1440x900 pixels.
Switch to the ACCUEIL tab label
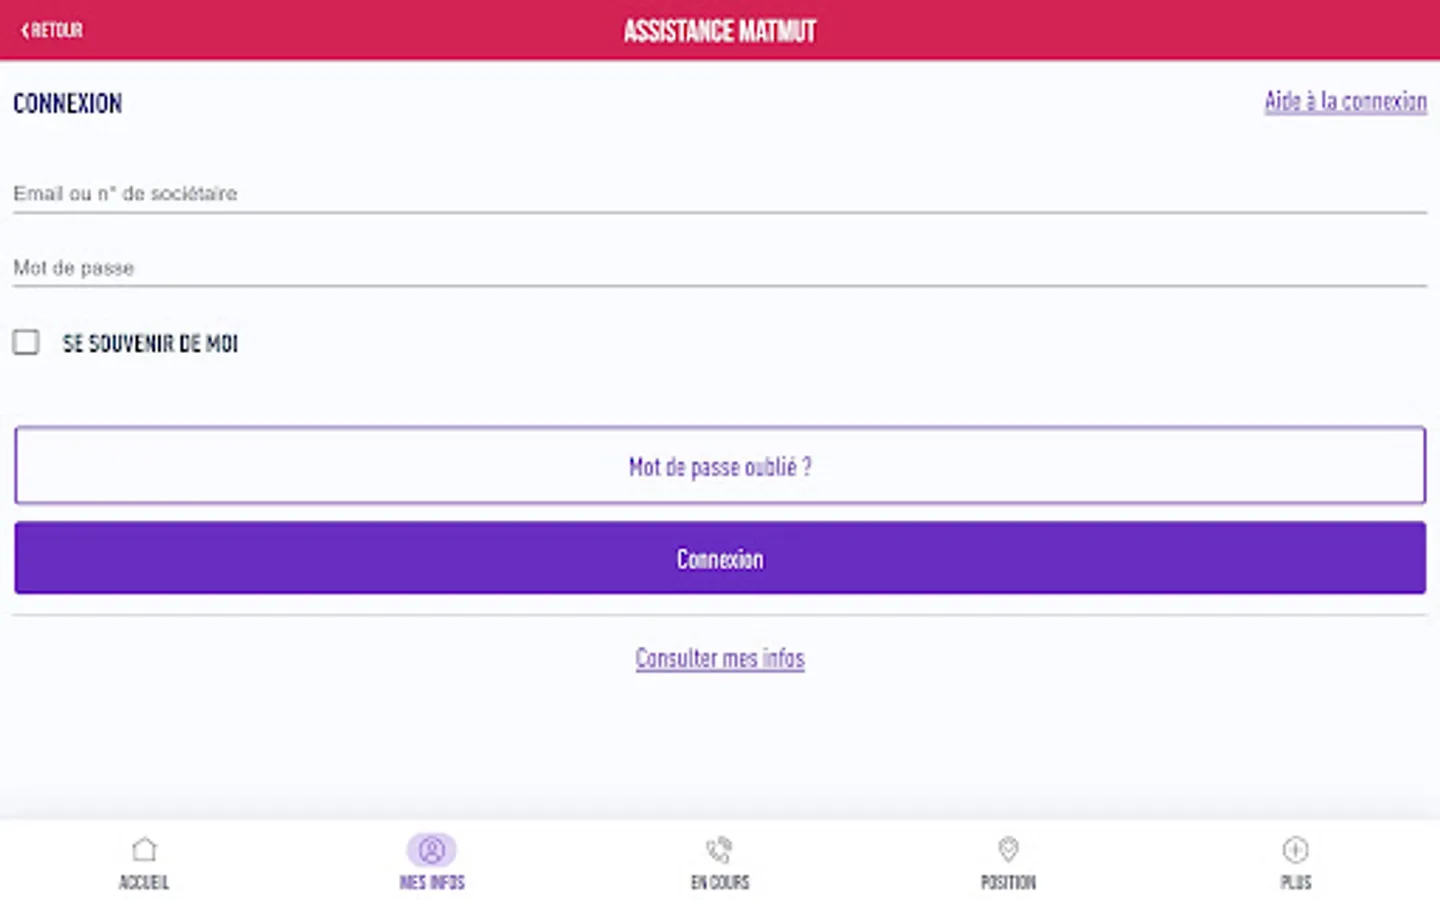[144, 882]
